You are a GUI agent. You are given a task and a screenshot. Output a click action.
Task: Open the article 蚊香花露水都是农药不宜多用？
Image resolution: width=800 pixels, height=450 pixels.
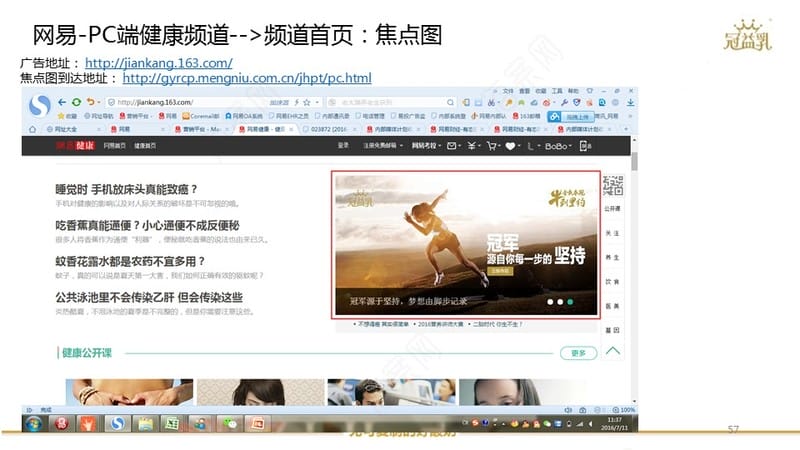tap(130, 261)
